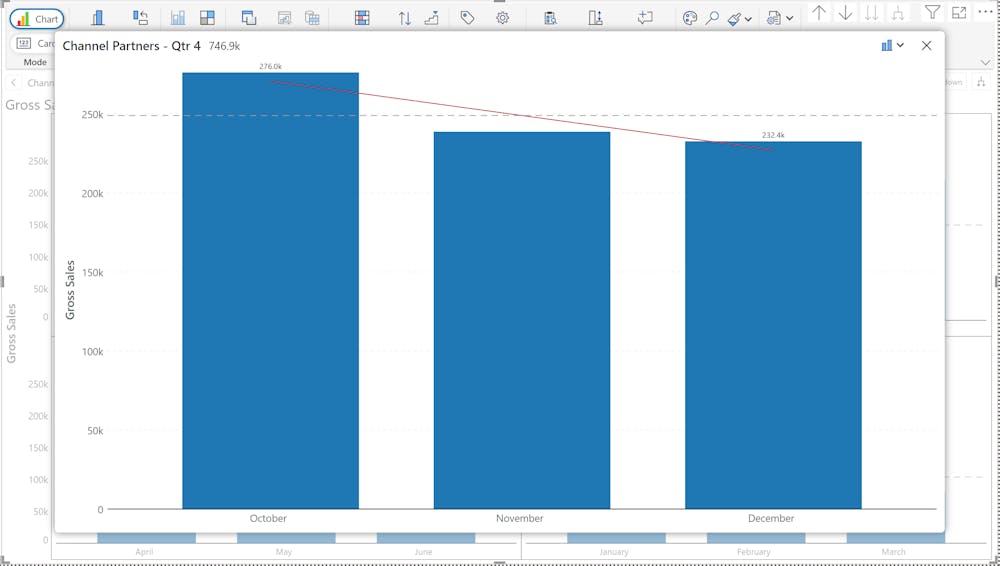Click the magnifier search icon
Image resolution: width=1000 pixels, height=566 pixels.
[712, 18]
